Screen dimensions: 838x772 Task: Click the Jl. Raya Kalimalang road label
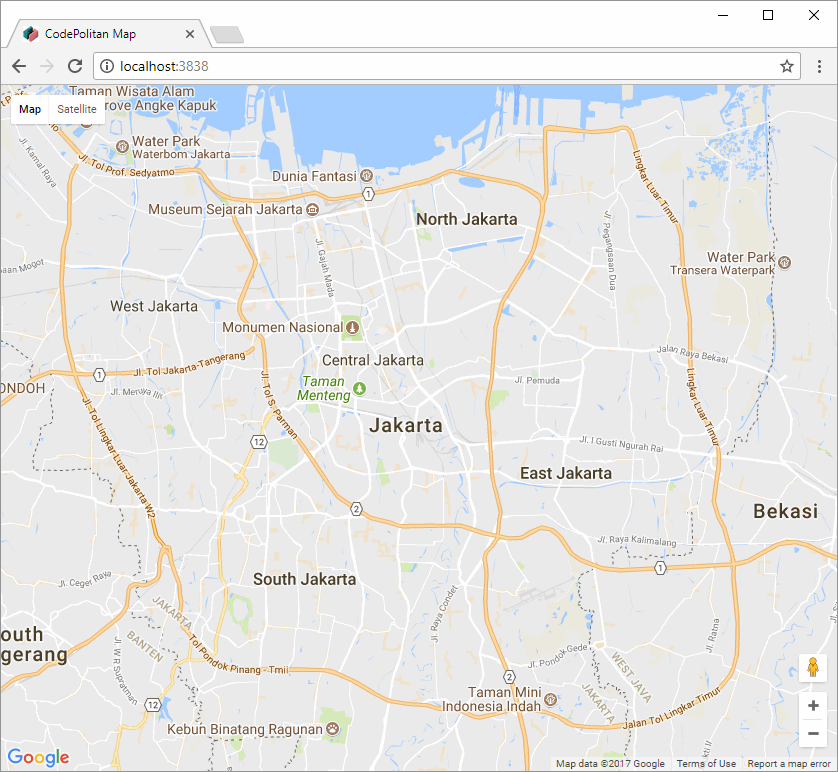point(637,541)
